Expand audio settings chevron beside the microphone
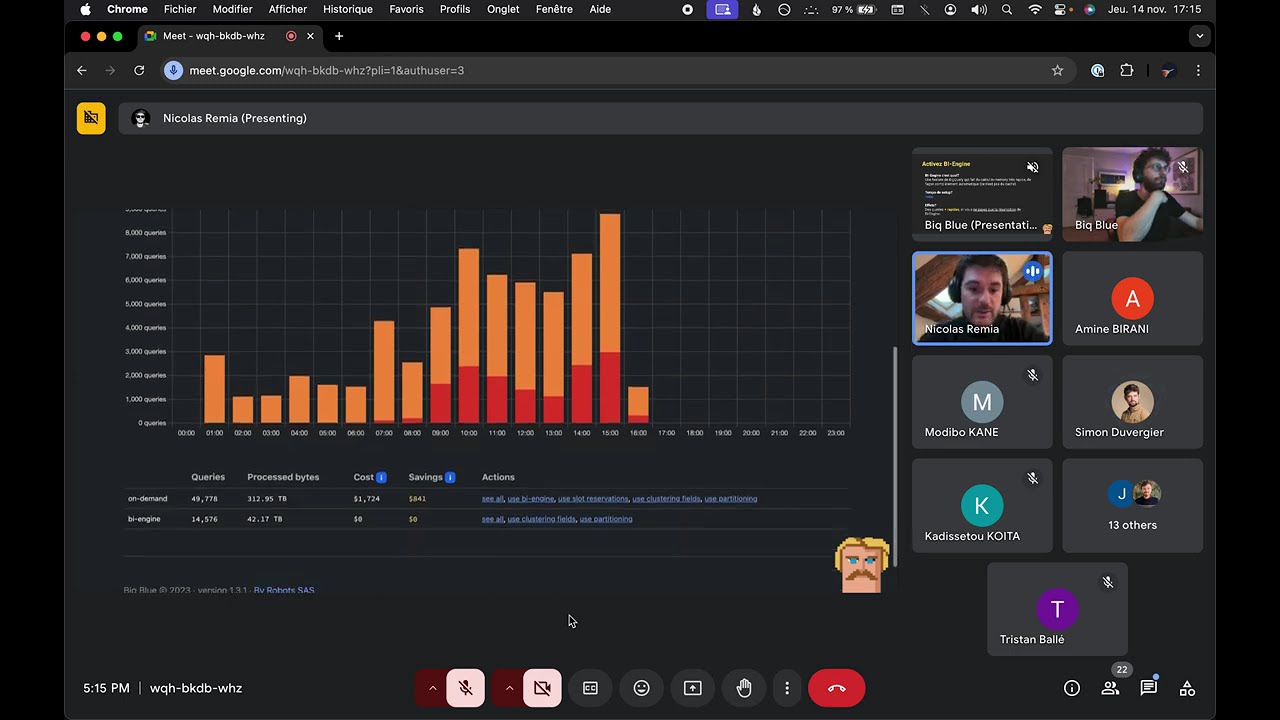Viewport: 1280px width, 720px height. tap(432, 688)
